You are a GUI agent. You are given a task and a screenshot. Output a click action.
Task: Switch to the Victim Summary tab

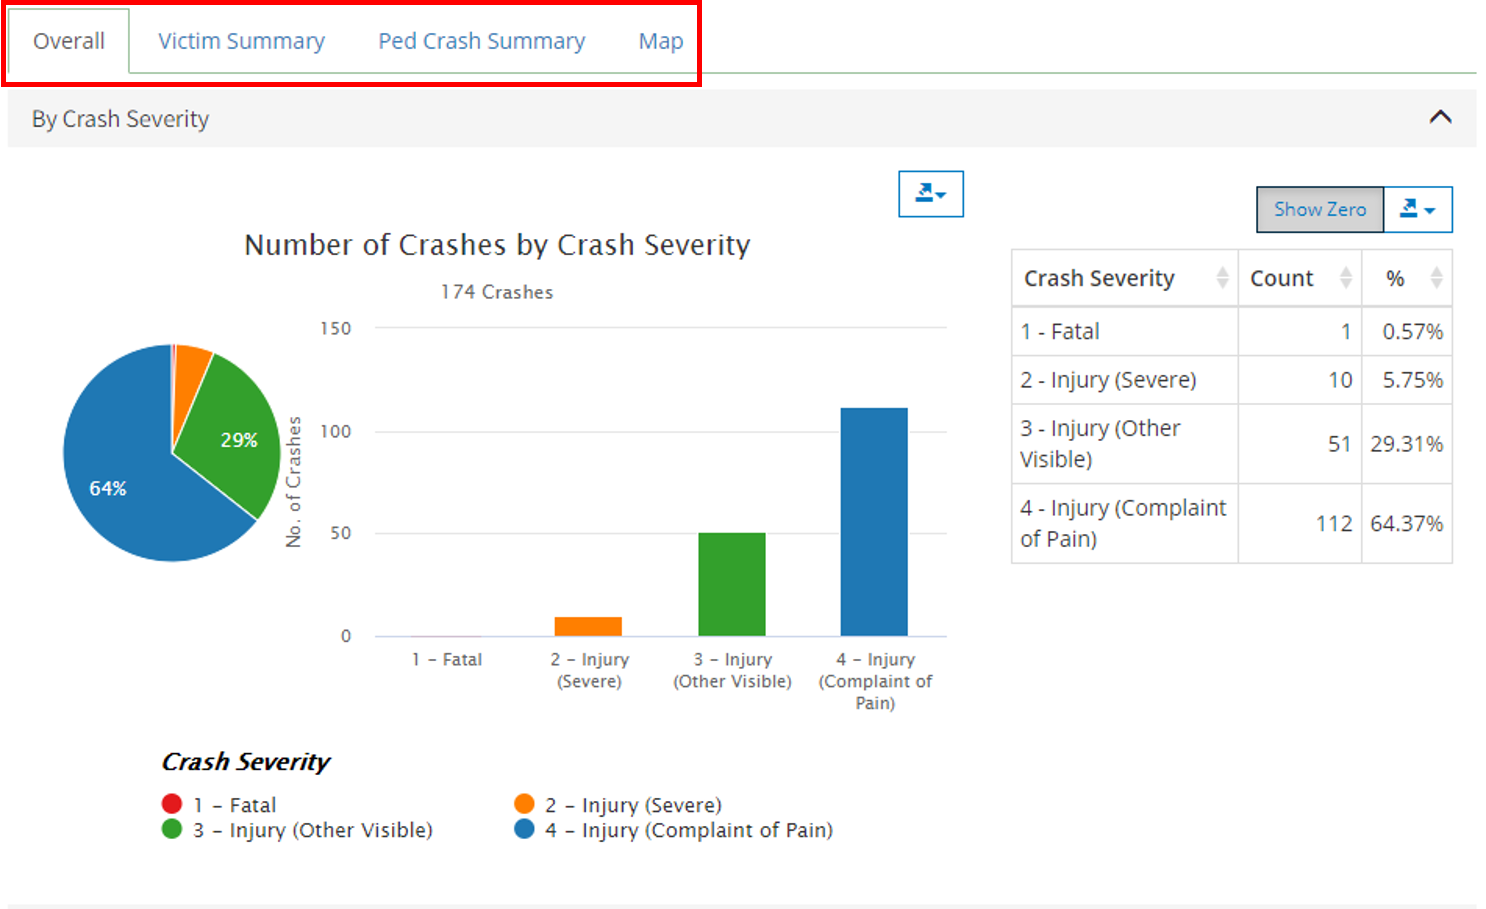[241, 41]
